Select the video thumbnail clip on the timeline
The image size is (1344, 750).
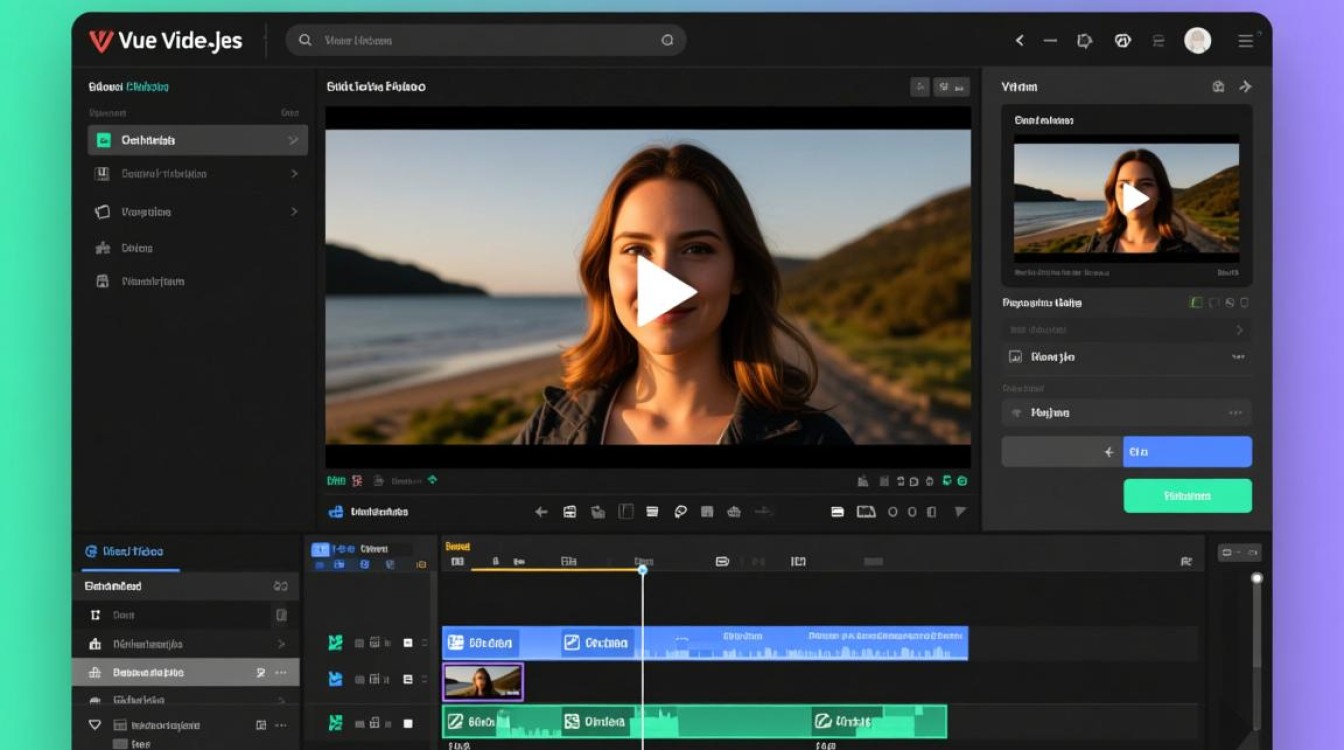[x=483, y=681]
